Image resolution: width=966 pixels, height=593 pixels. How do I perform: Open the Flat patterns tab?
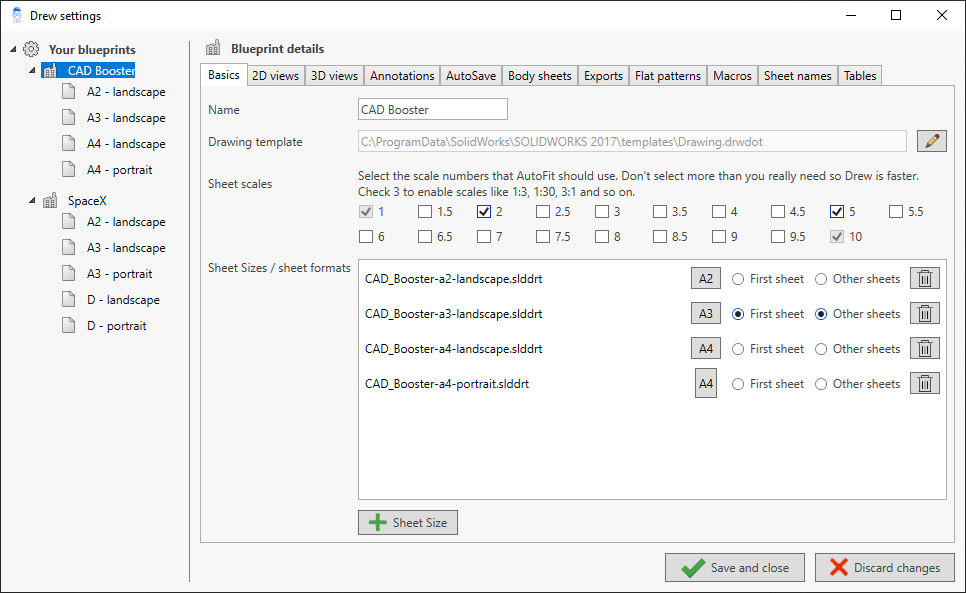tap(667, 76)
